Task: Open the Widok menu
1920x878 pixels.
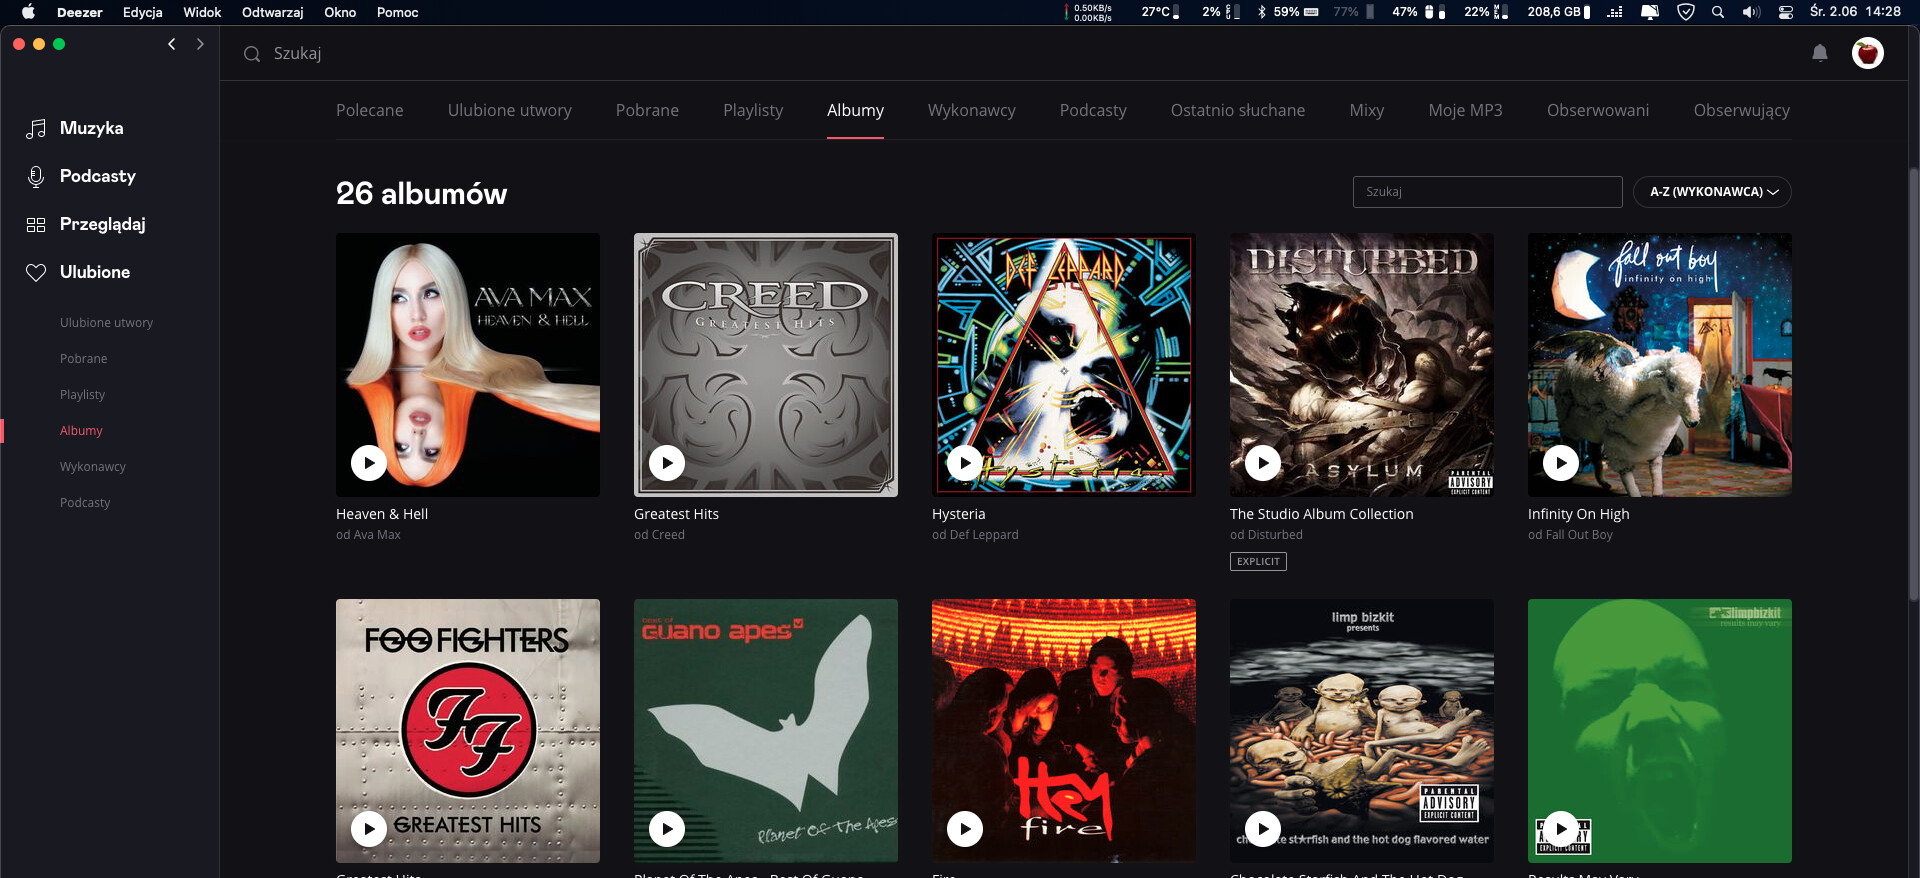Action: [x=202, y=12]
